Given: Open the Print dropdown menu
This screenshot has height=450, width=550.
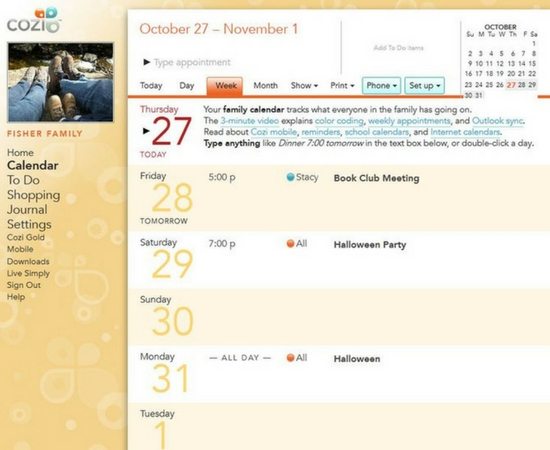Looking at the screenshot, I should 342,86.
